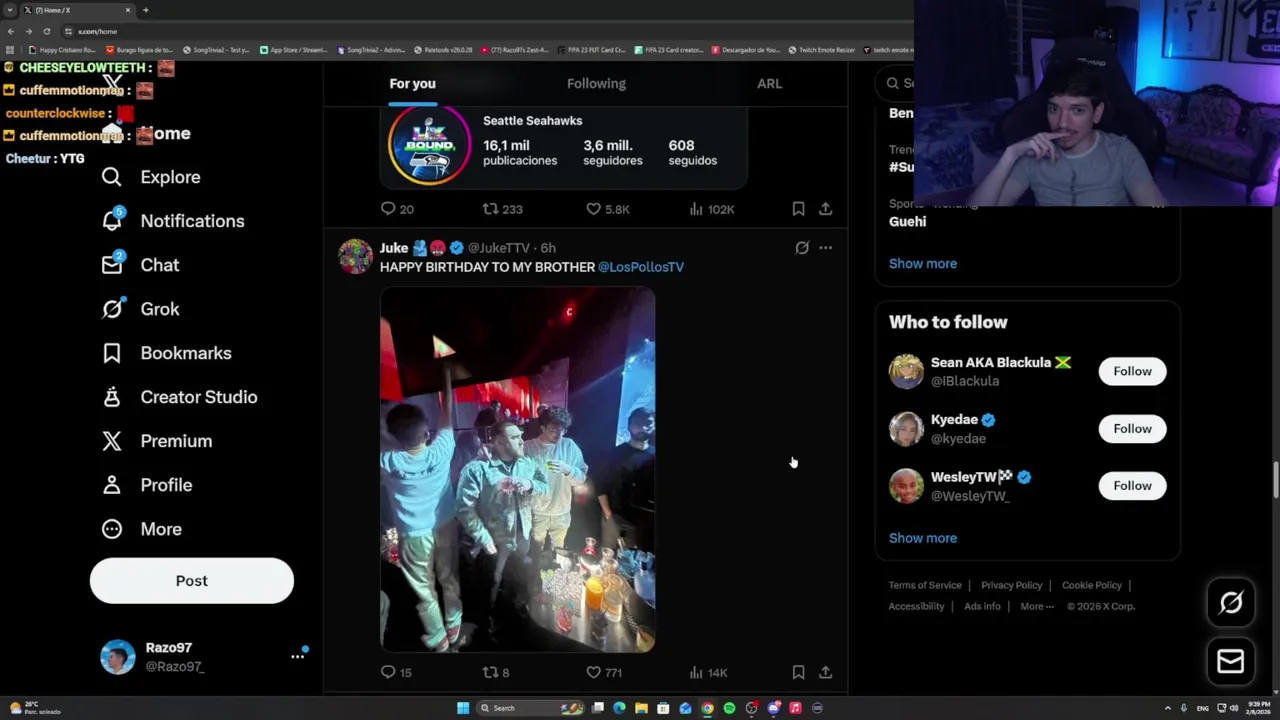The width and height of the screenshot is (1280, 720).
Task: Bookmark the Seattle Seahawks post
Action: [798, 209]
